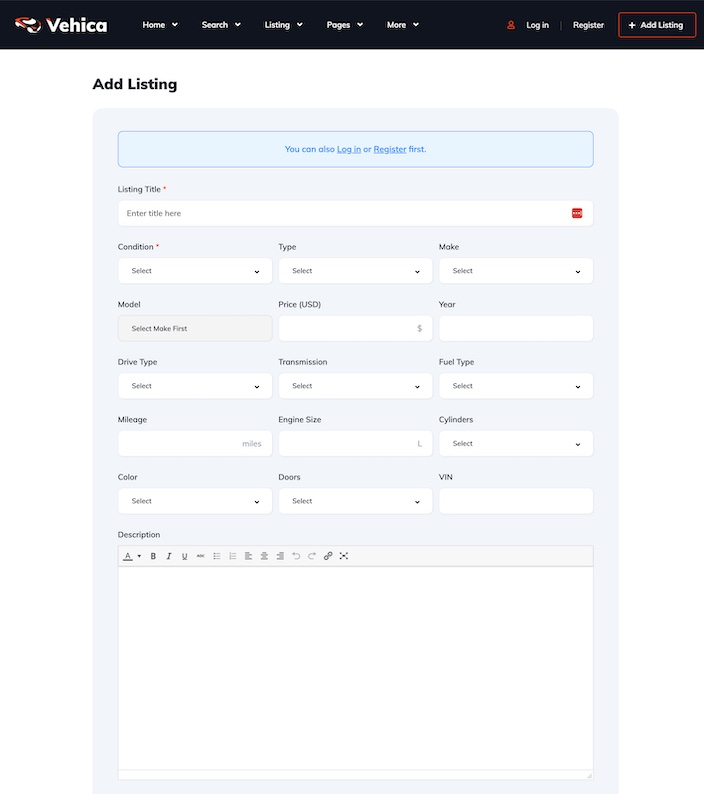Viewport: 704px width, 794px height.
Task: Click the disabled Model select field
Action: click(x=195, y=329)
